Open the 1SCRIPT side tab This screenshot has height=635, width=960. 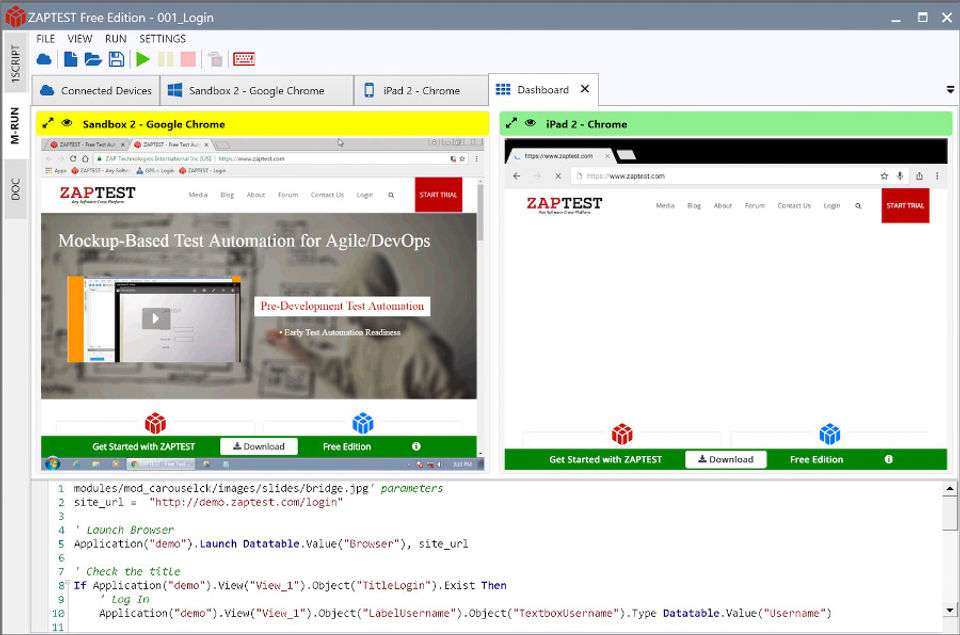(x=15, y=64)
